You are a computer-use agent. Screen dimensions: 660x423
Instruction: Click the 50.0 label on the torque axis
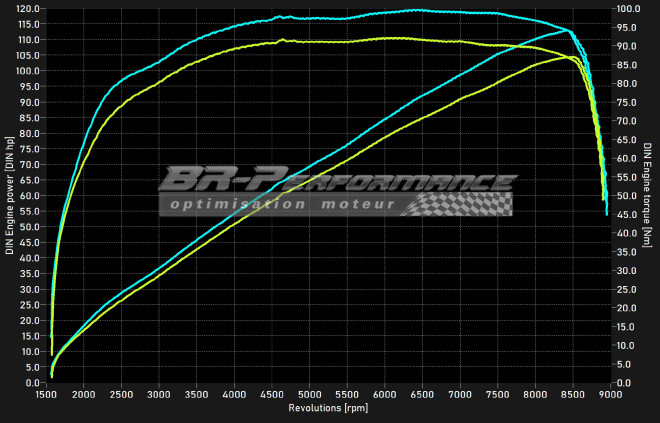click(x=626, y=196)
